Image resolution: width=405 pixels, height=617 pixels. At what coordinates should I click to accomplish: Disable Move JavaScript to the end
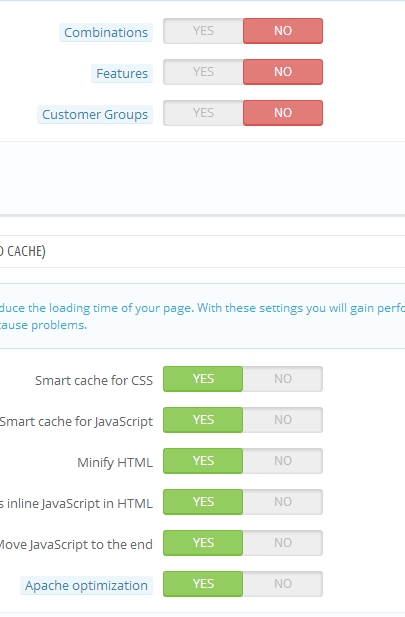coord(283,543)
